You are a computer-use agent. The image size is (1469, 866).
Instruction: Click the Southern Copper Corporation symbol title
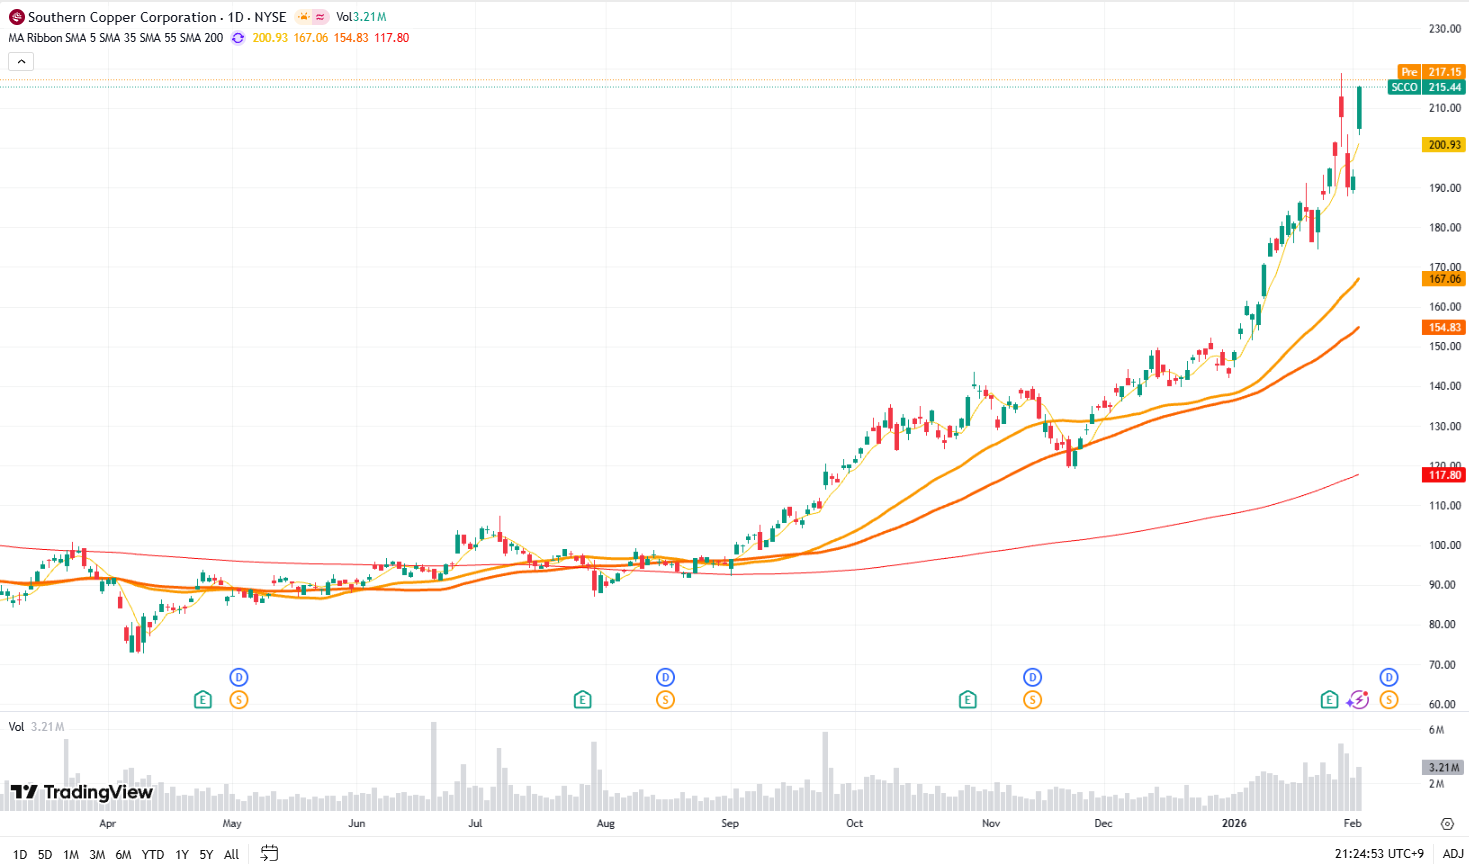(122, 17)
